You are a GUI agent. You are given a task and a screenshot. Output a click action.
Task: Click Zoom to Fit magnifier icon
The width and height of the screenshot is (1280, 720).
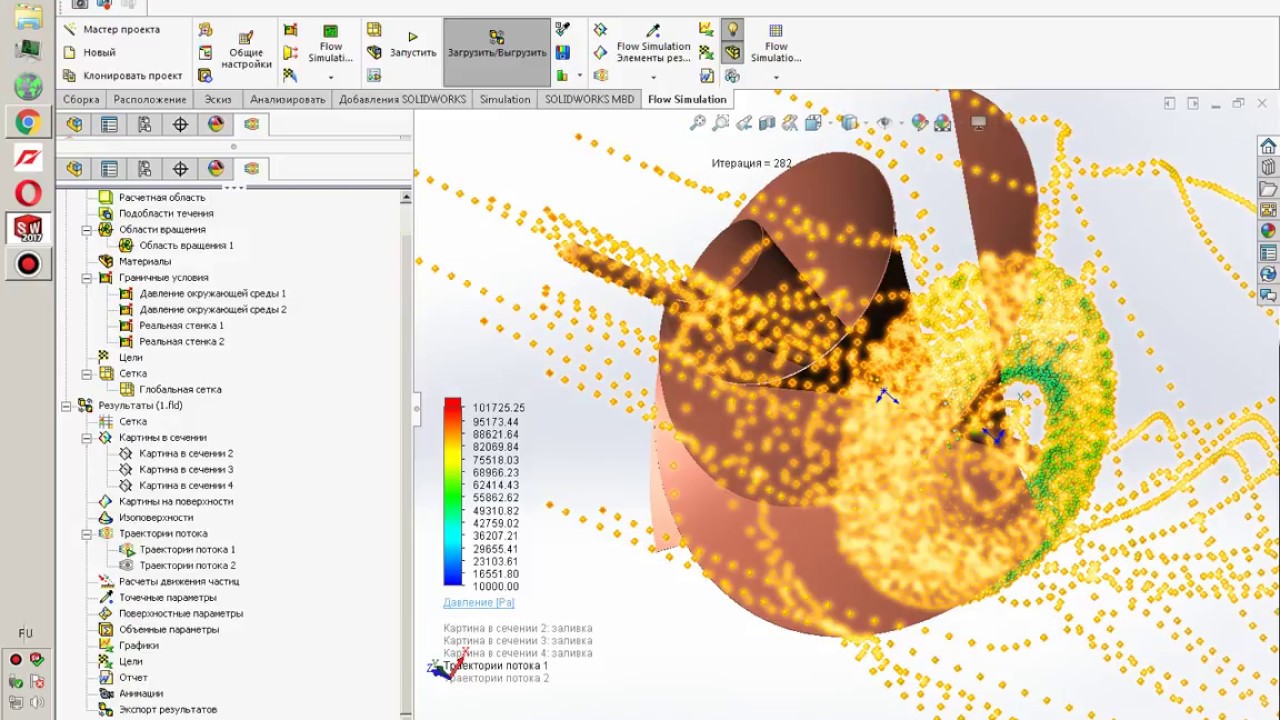click(697, 123)
